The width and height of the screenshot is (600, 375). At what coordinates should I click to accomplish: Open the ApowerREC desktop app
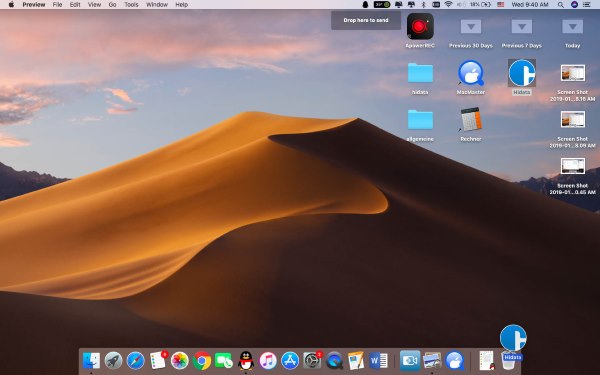coord(420,26)
